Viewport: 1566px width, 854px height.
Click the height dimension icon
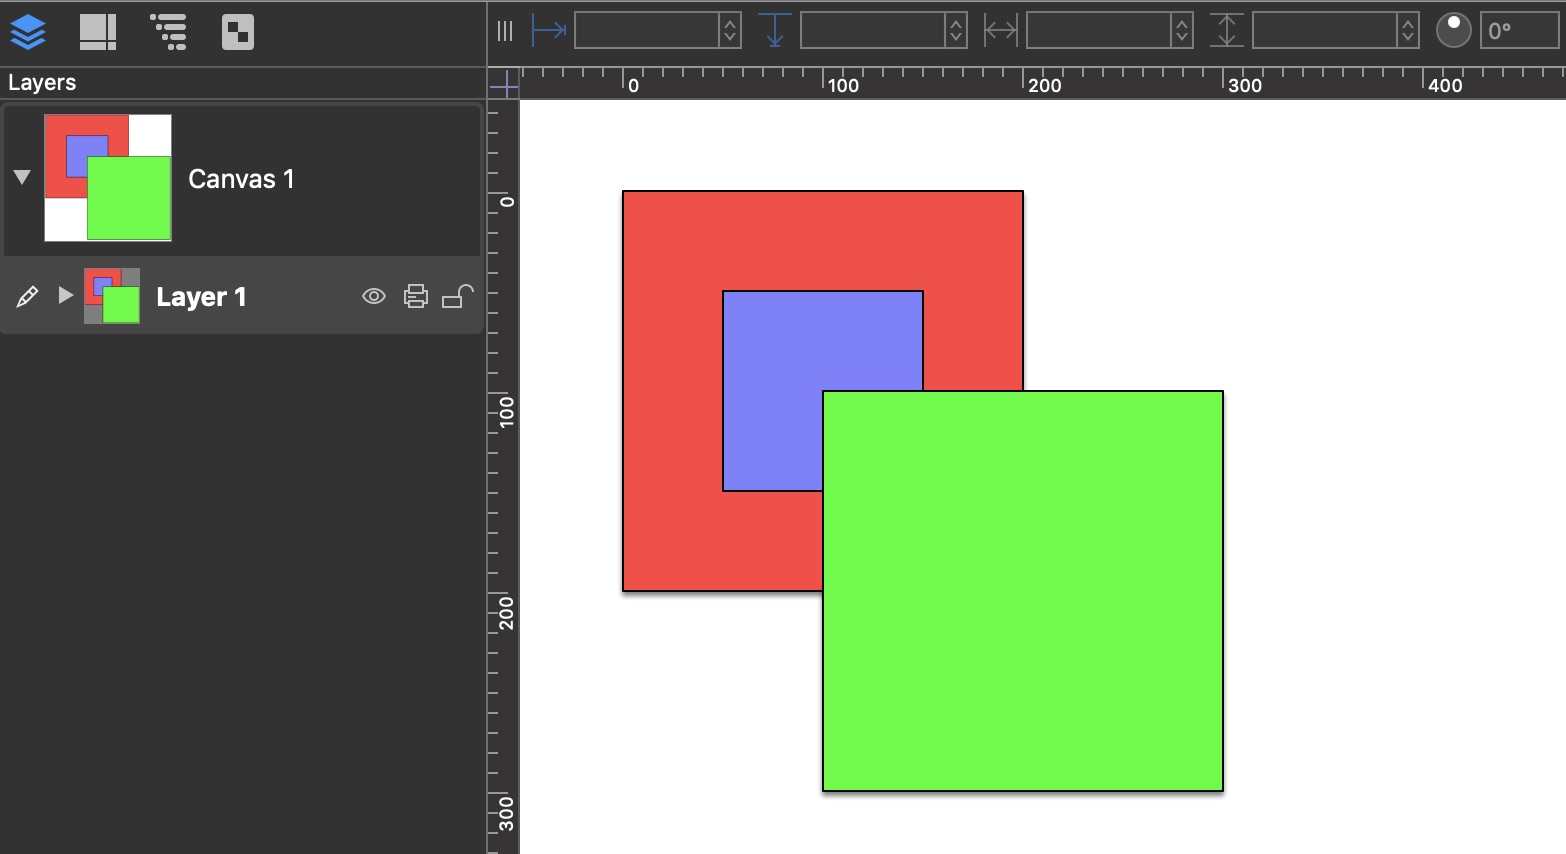click(x=1227, y=31)
